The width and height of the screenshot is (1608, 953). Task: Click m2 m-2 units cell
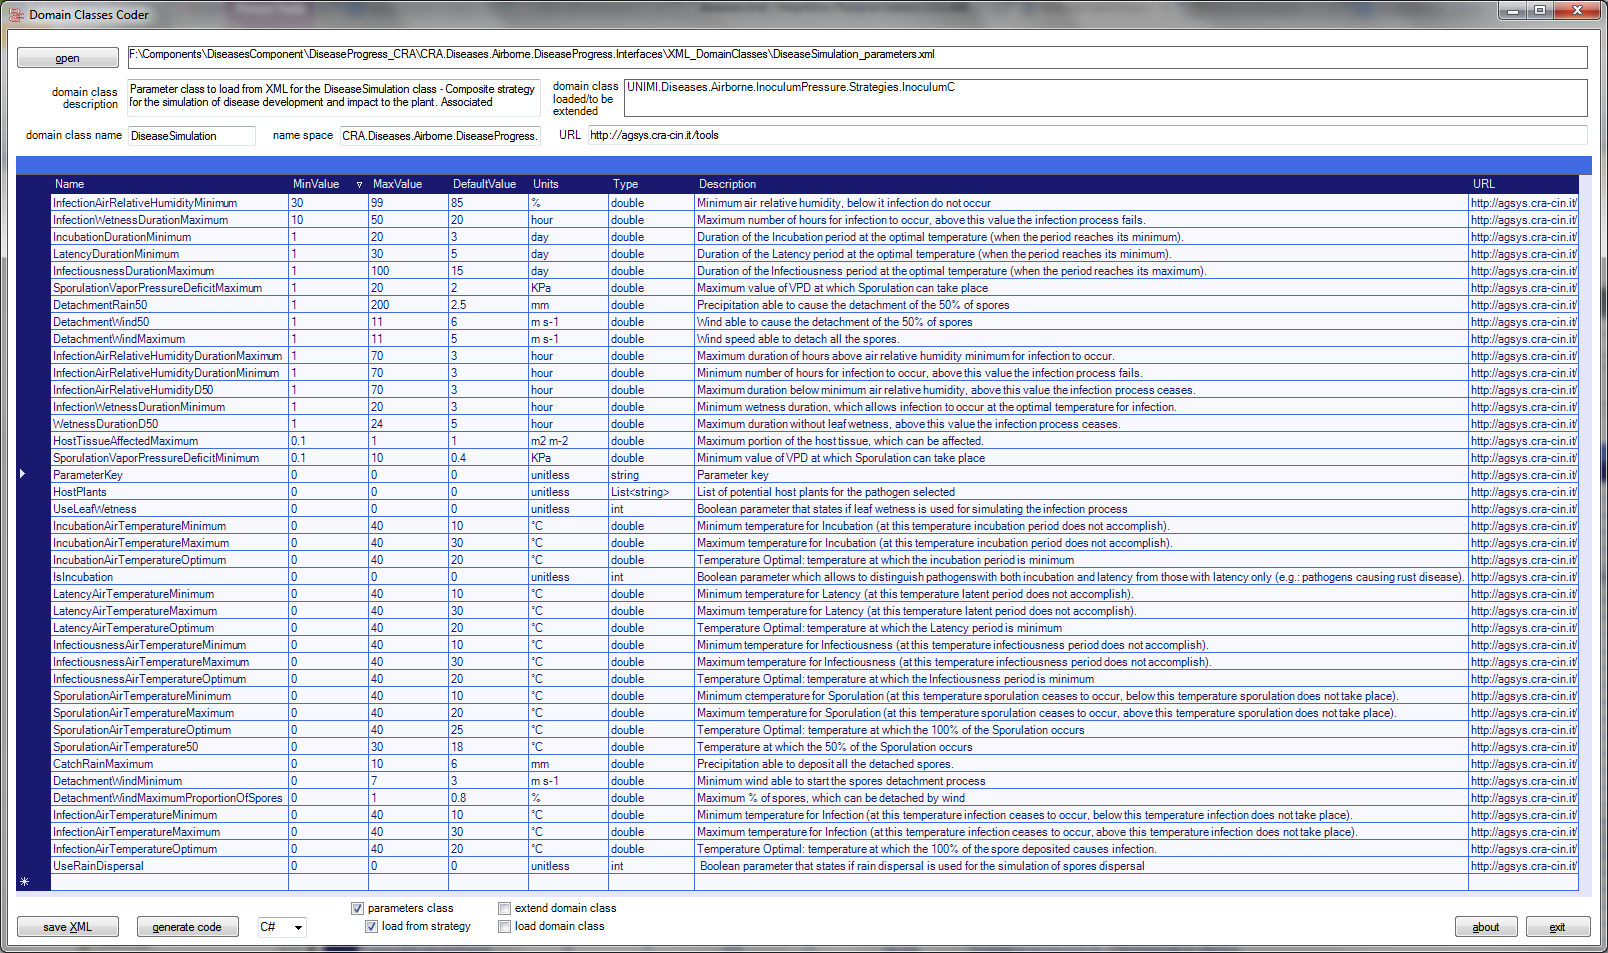tap(568, 441)
